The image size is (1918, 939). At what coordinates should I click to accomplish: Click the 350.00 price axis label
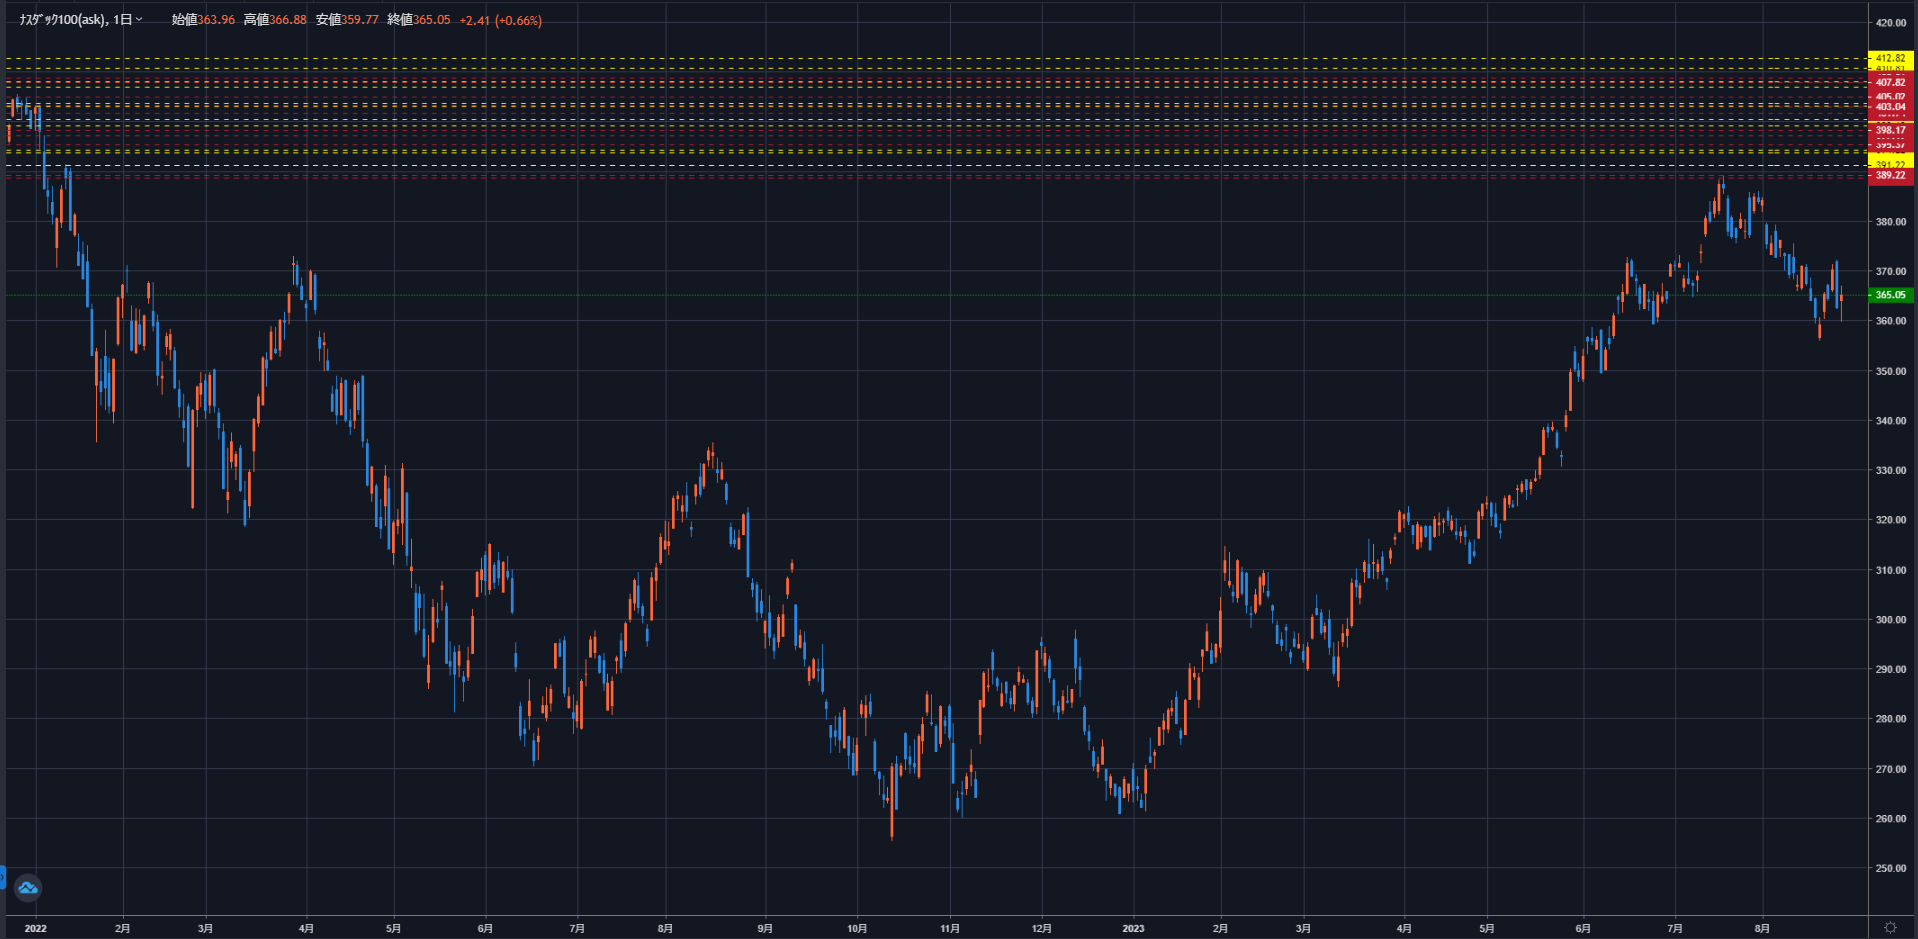pos(1891,371)
